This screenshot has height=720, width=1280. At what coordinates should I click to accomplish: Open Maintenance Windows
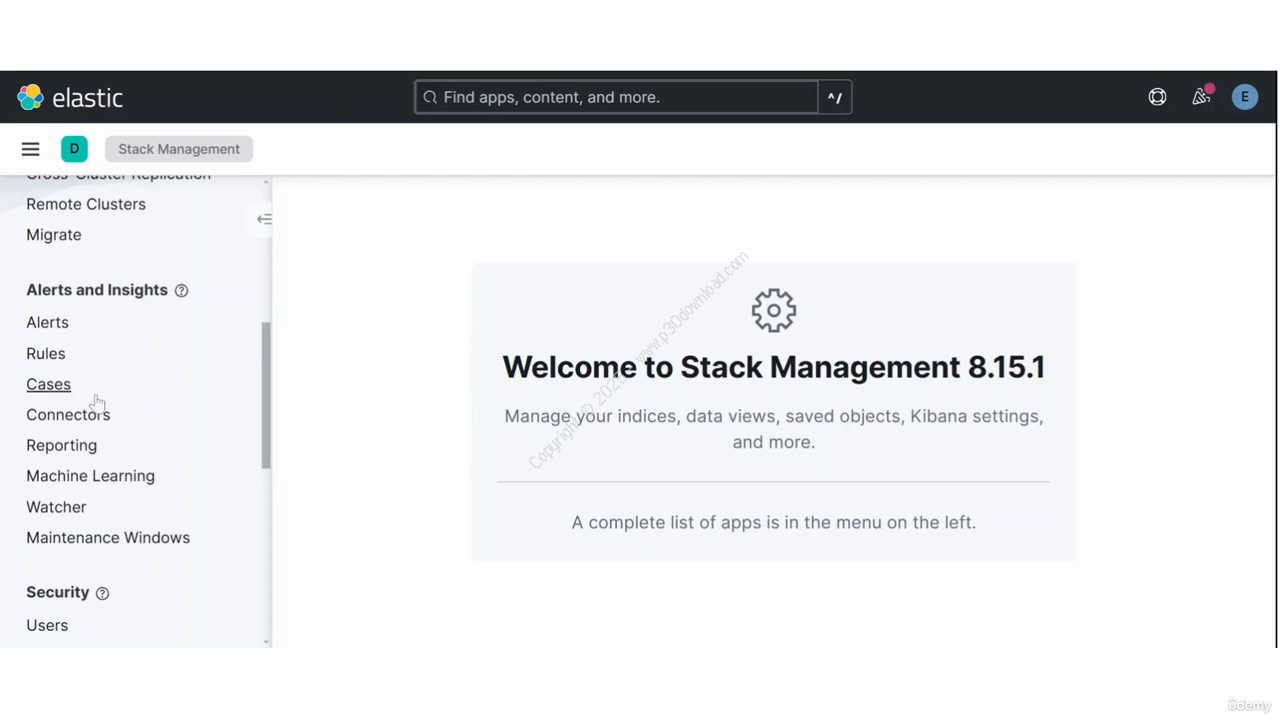[x=108, y=538]
